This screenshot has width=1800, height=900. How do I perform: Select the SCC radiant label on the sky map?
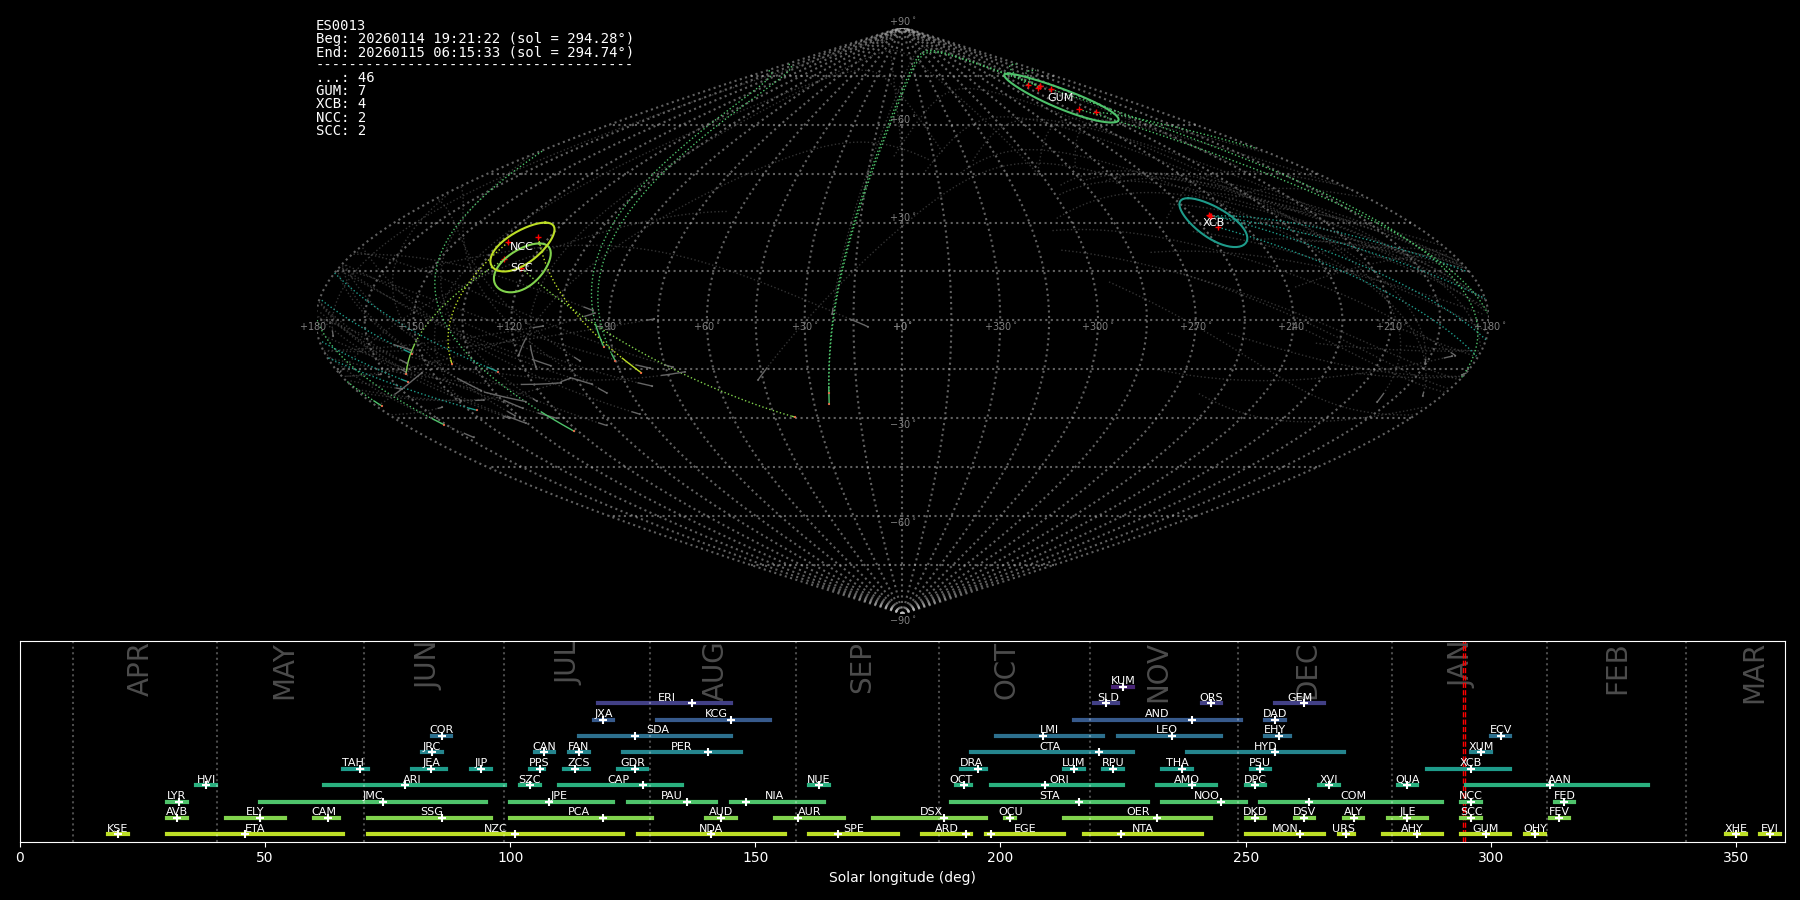coord(521,268)
